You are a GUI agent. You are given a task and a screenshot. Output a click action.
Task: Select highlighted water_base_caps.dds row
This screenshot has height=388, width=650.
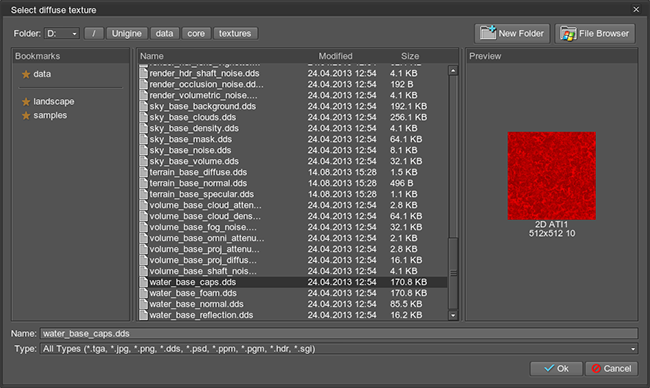pyautogui.click(x=293, y=282)
